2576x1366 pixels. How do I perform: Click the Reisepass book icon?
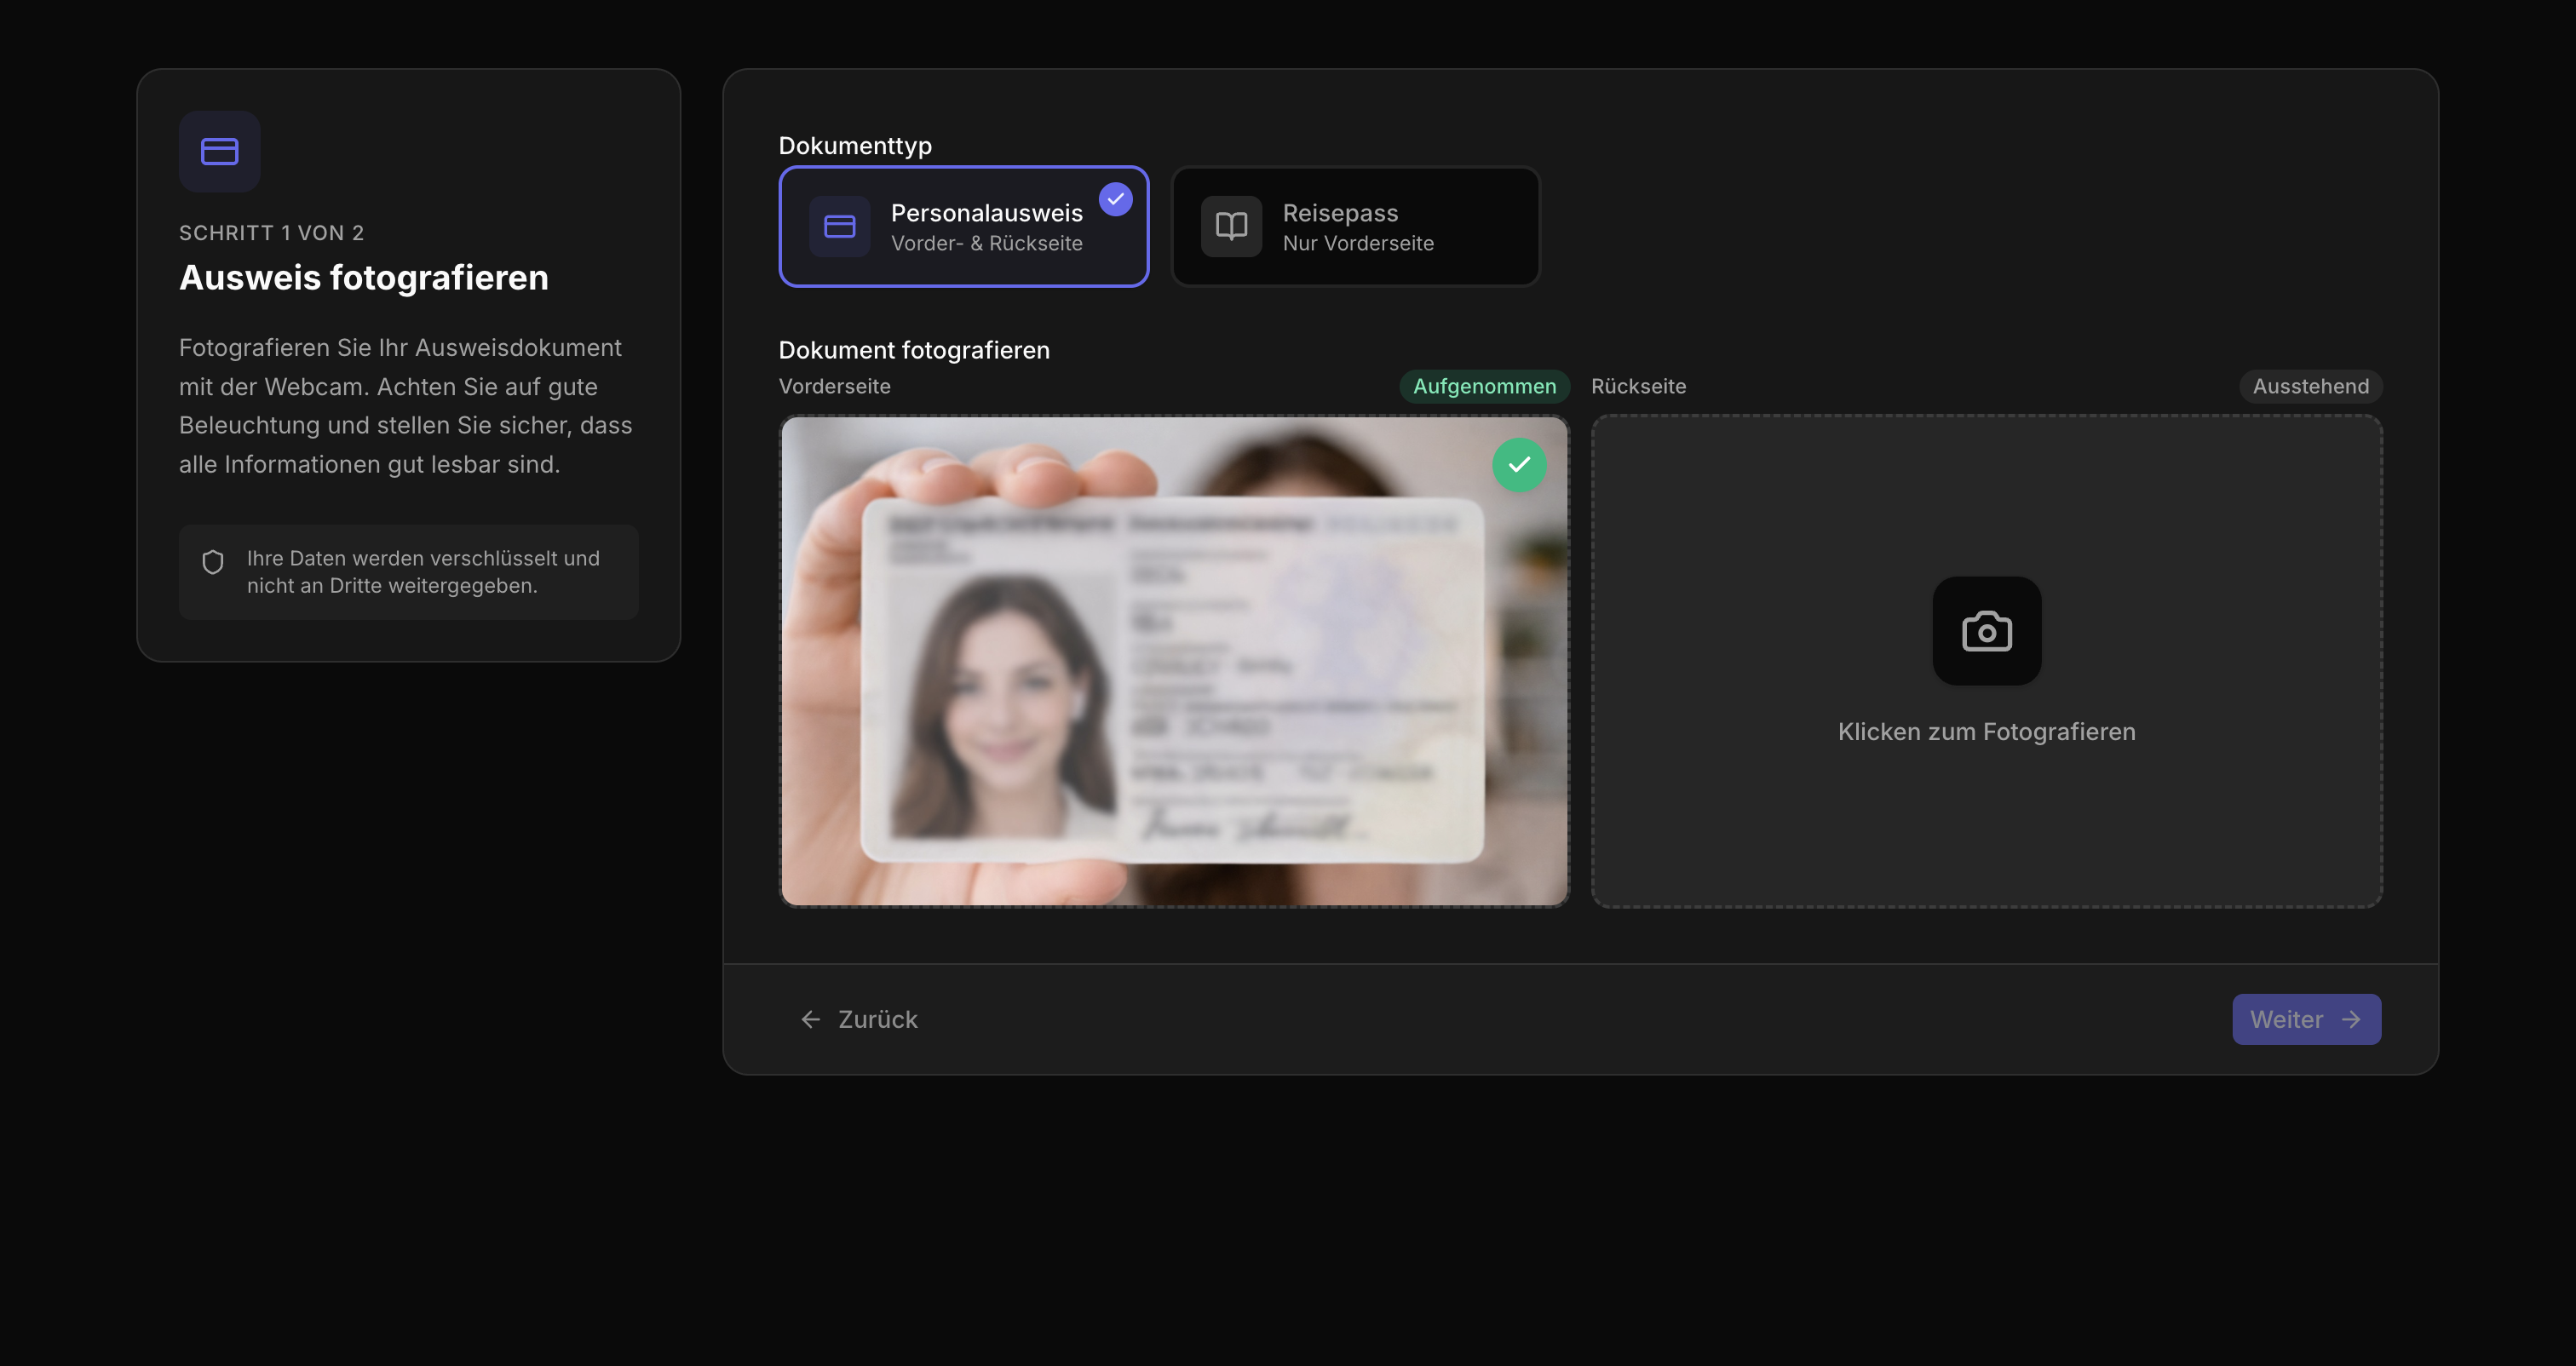(1231, 227)
